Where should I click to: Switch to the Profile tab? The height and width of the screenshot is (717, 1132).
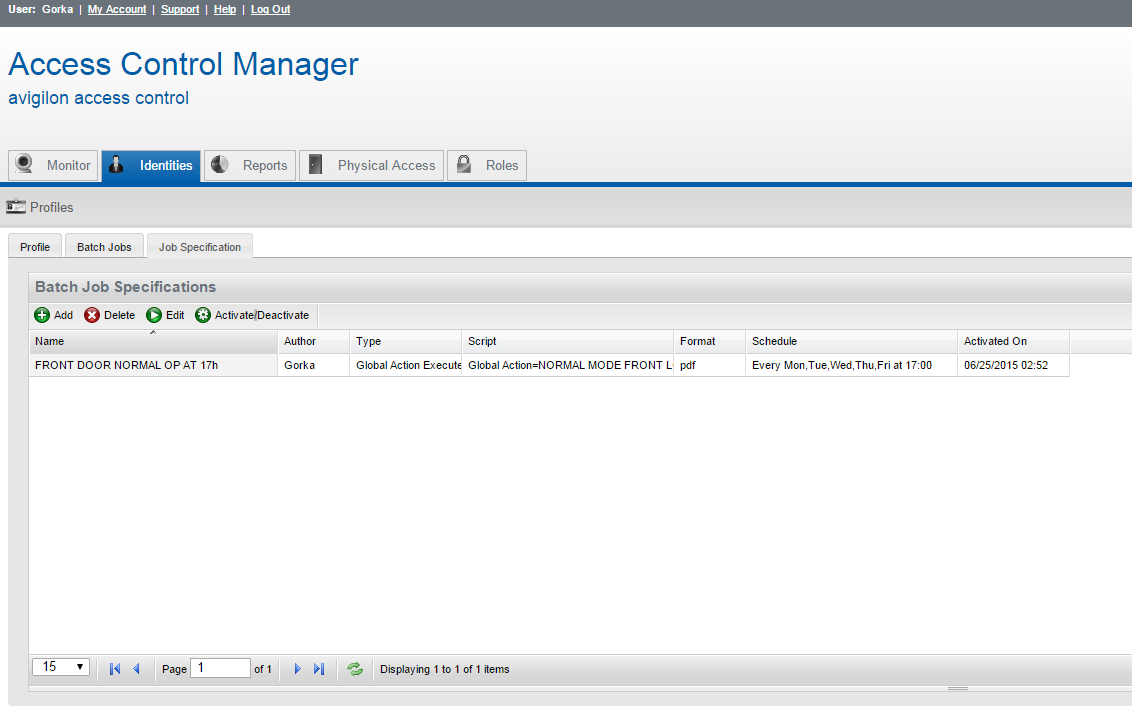[34, 246]
